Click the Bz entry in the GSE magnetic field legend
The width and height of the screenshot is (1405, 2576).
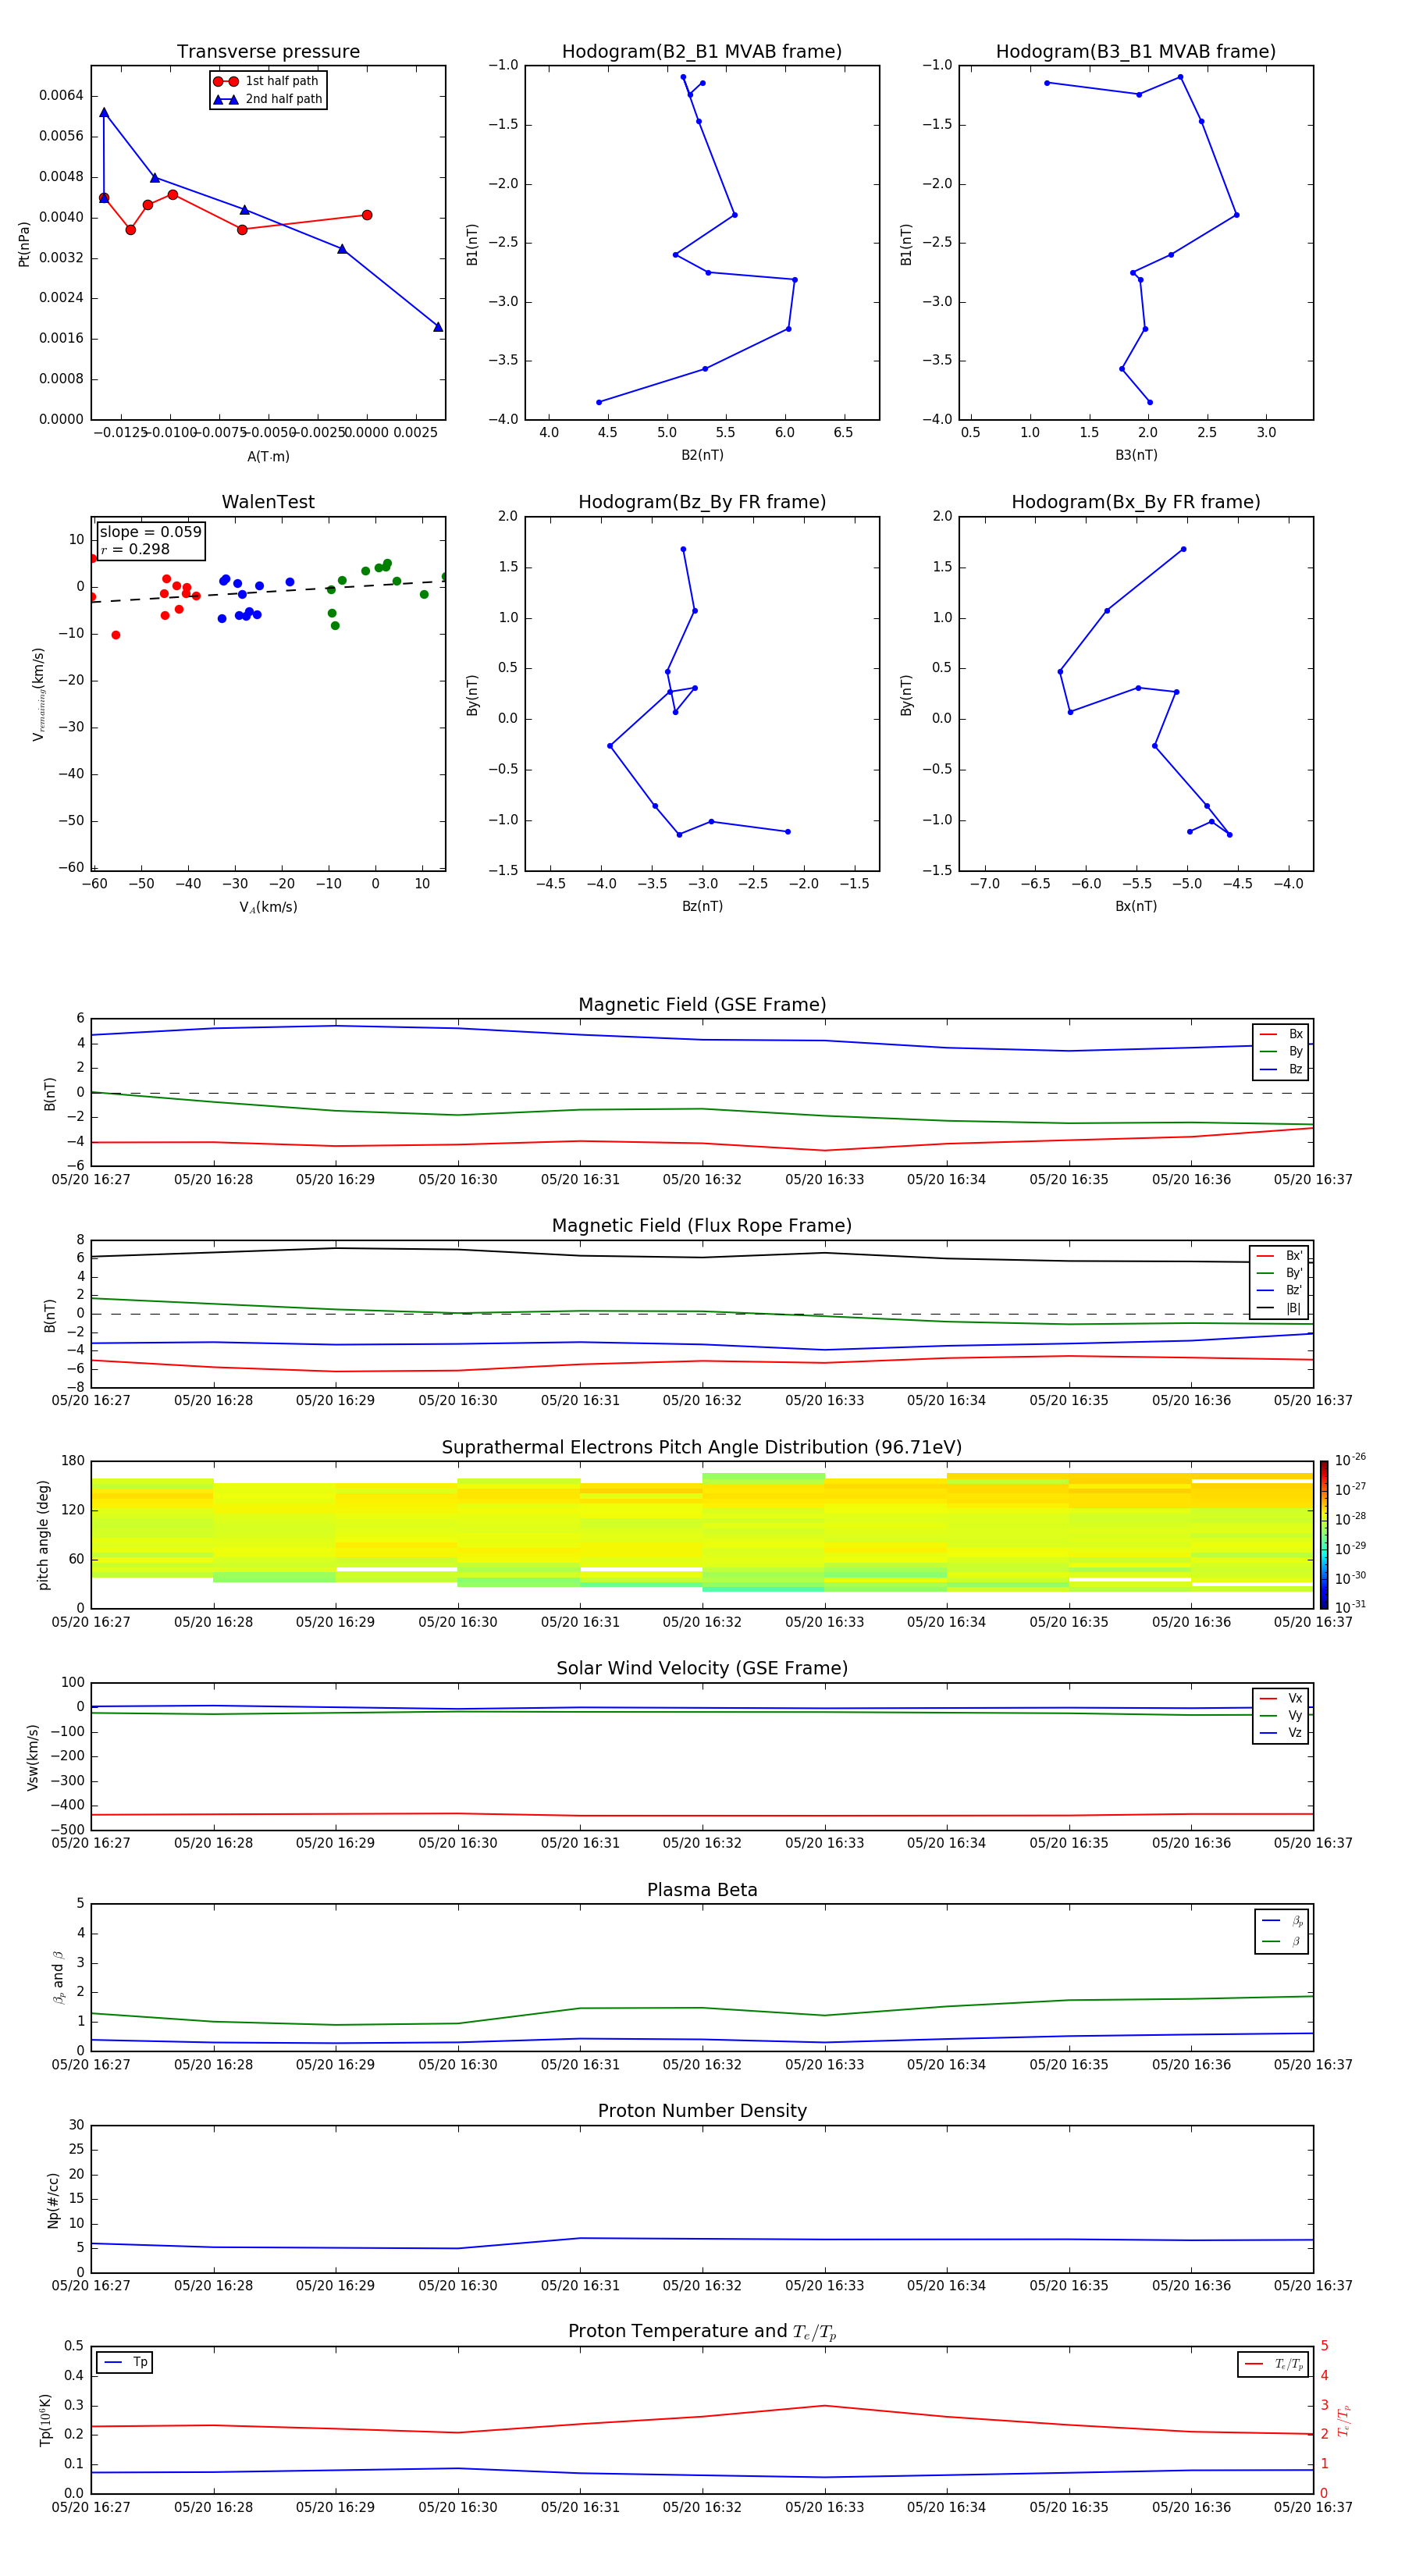(x=1282, y=1069)
